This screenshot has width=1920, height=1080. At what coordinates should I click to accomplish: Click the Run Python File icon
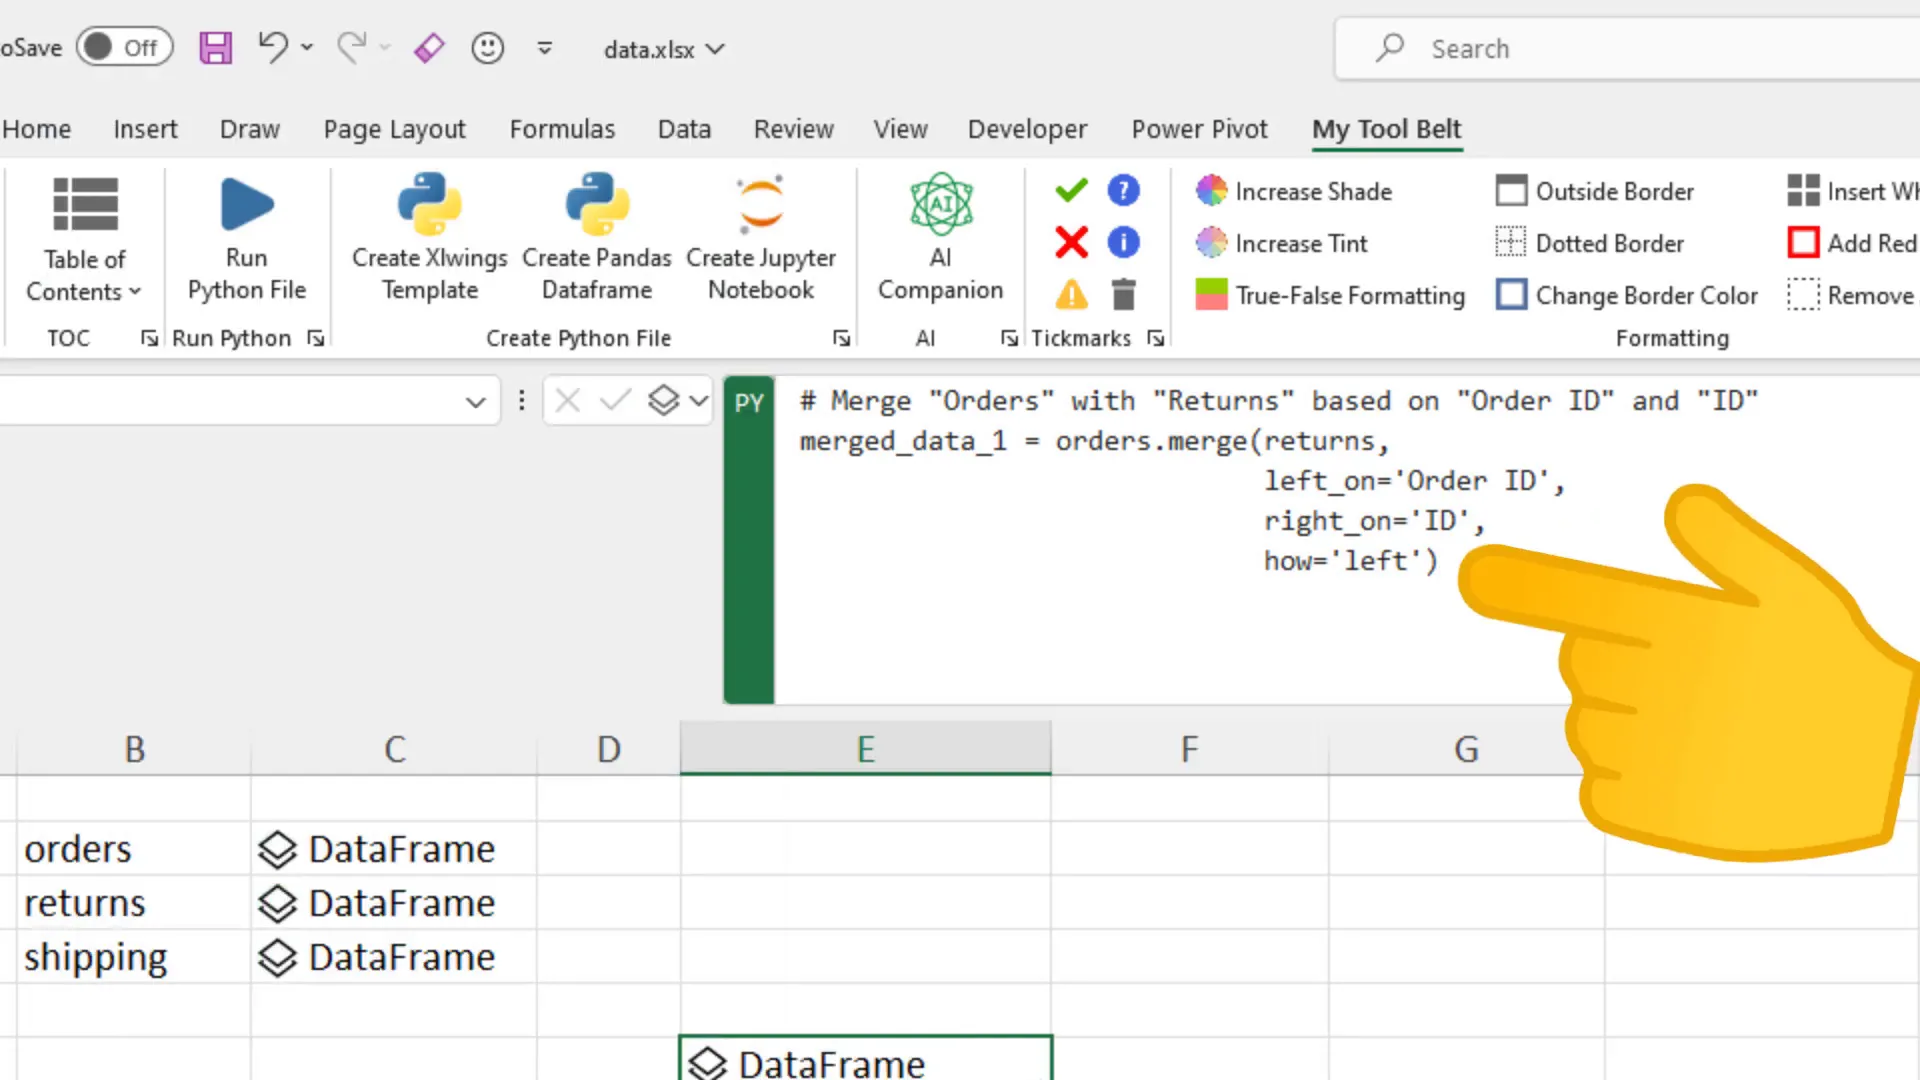pyautogui.click(x=246, y=205)
